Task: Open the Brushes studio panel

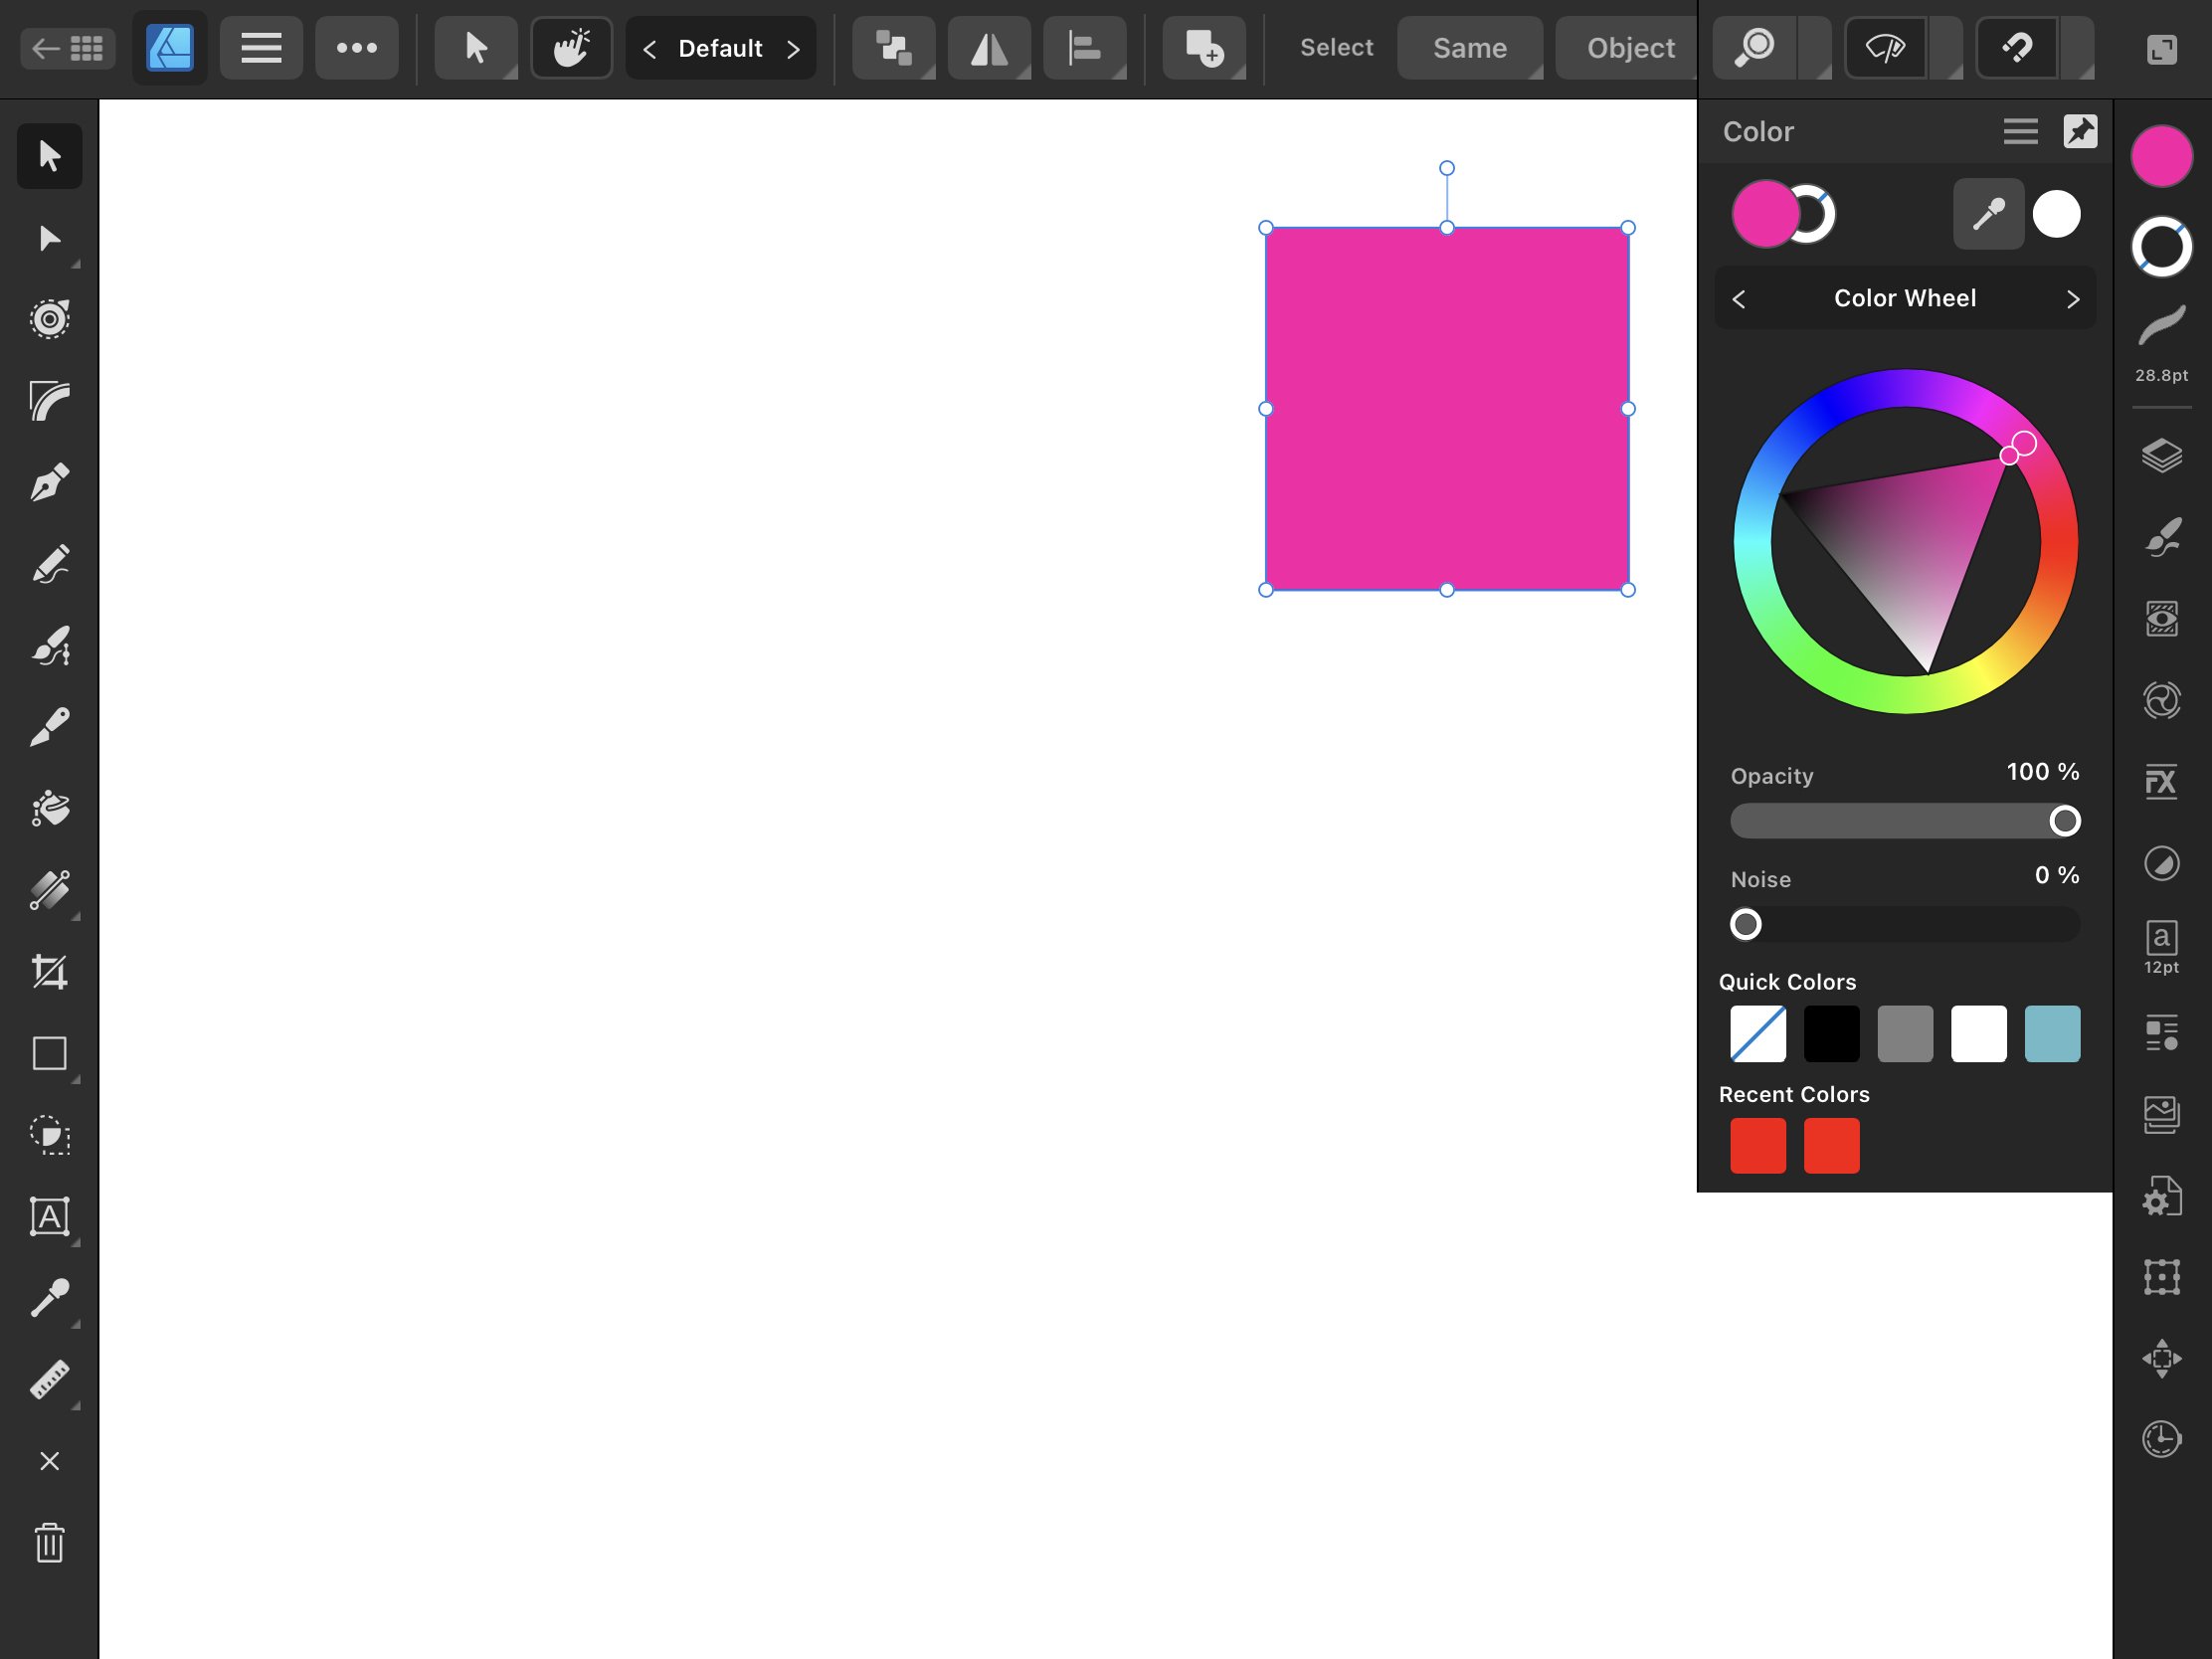Action: [x=2161, y=538]
